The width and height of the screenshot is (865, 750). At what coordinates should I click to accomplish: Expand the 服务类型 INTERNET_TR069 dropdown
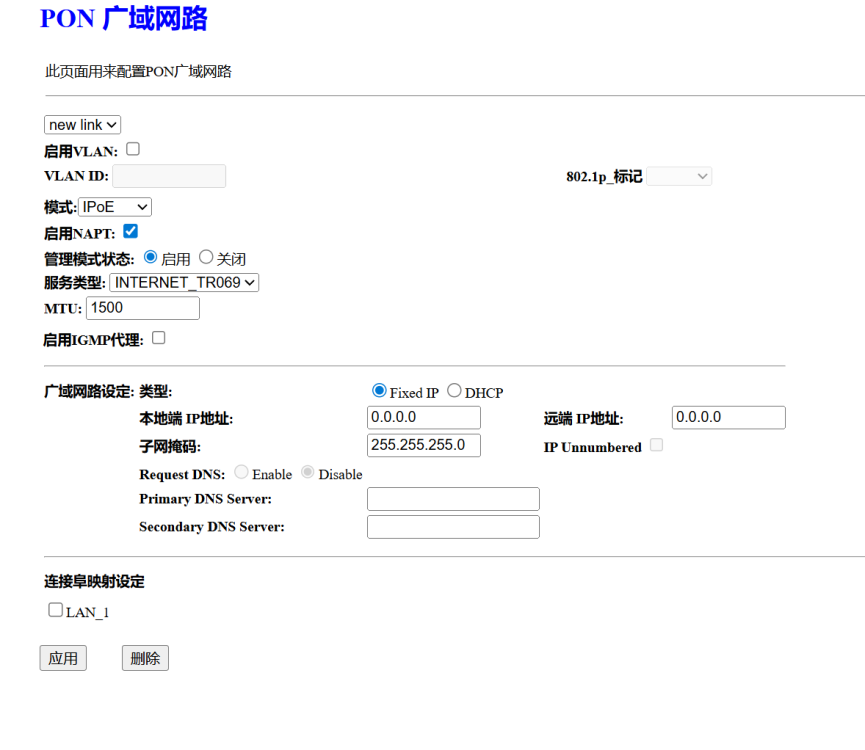184,283
